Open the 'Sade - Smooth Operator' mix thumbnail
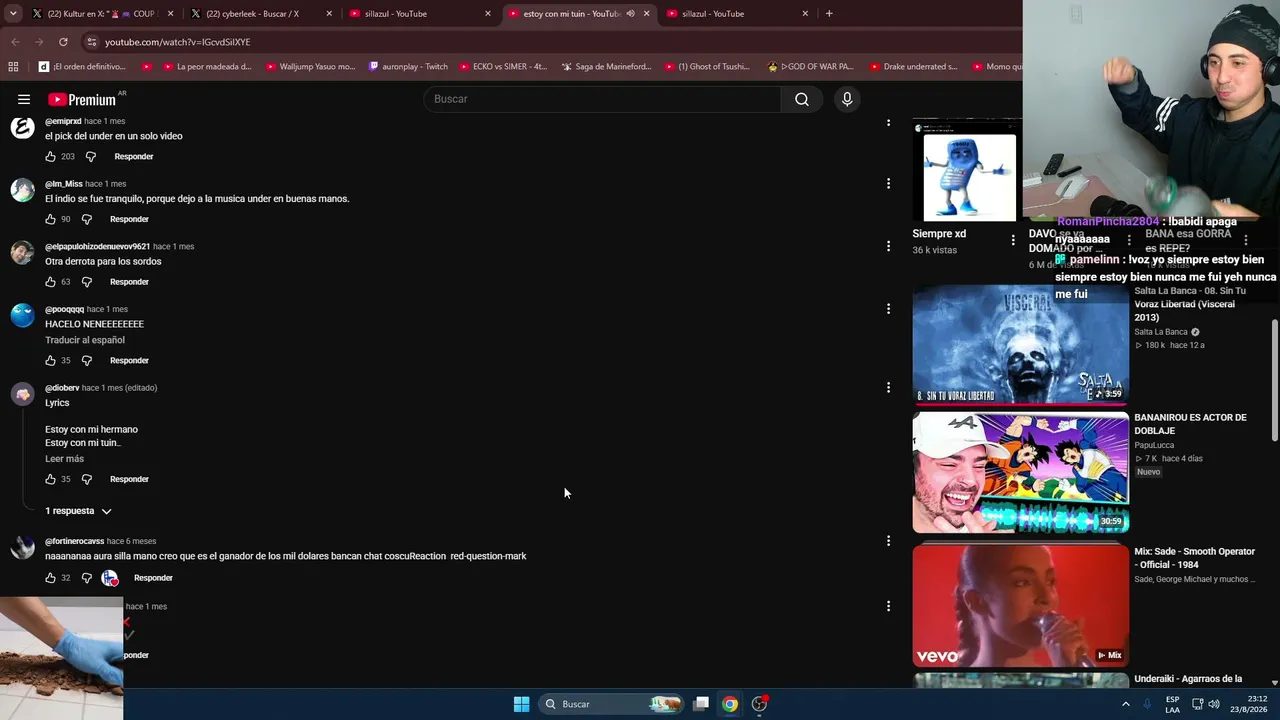The height and width of the screenshot is (720, 1280). click(x=1020, y=605)
